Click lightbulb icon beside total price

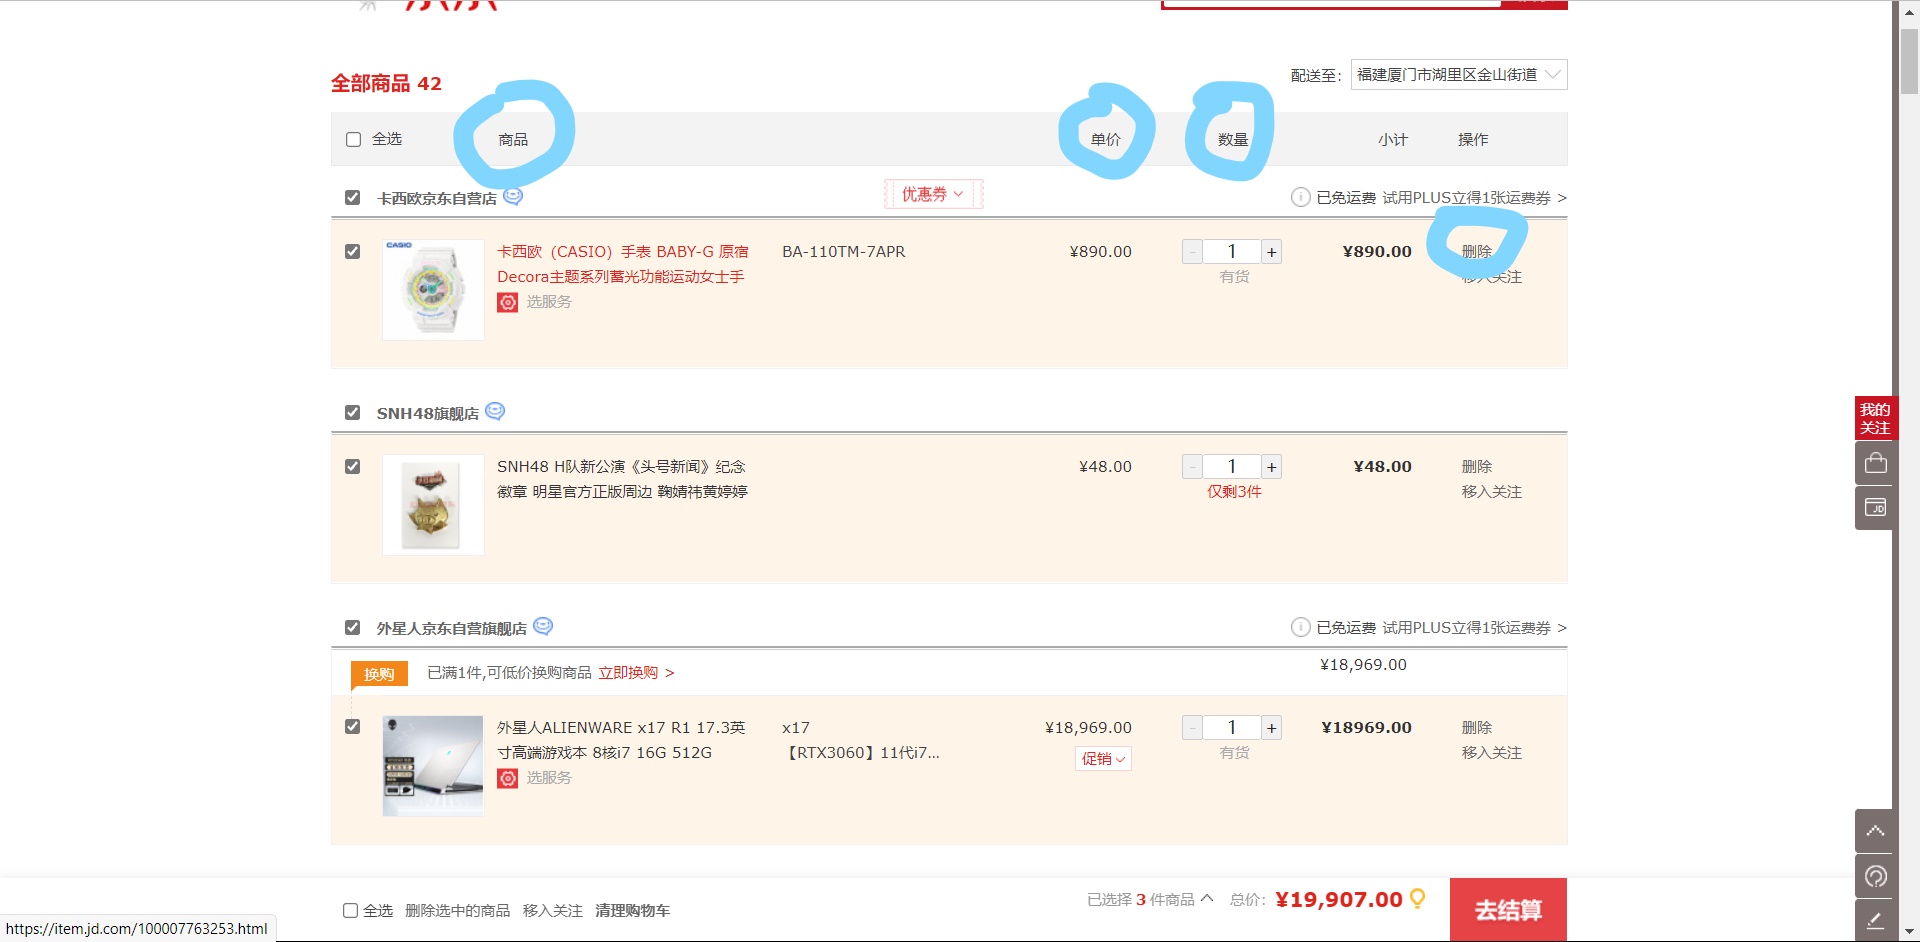[1417, 899]
